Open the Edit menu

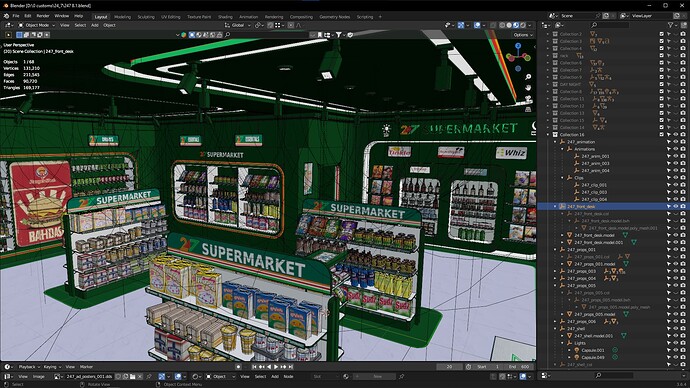pos(28,16)
